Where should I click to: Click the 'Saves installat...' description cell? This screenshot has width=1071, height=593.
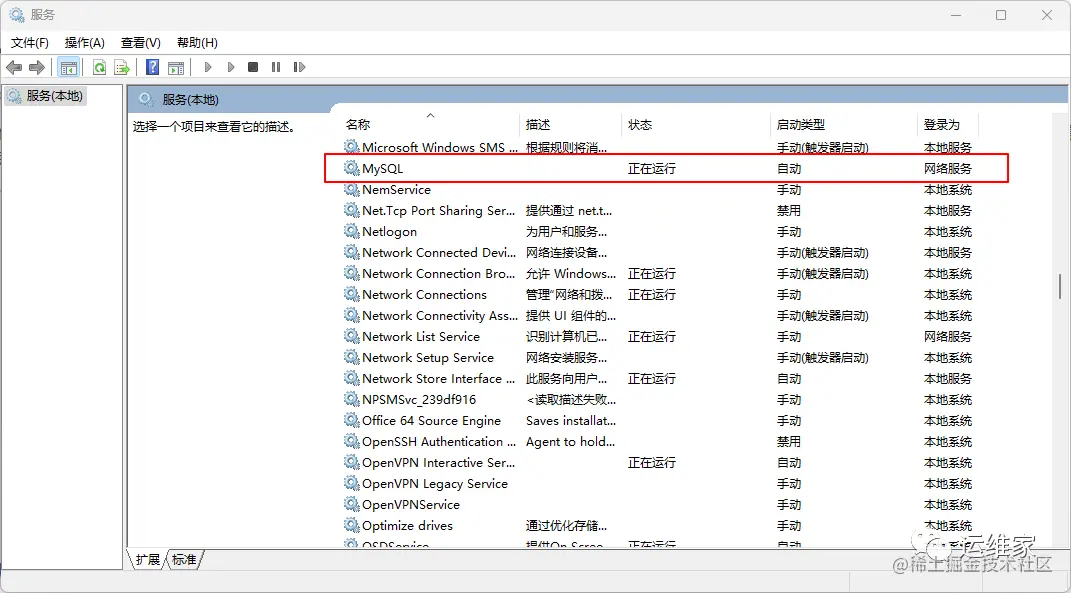[x=570, y=420]
